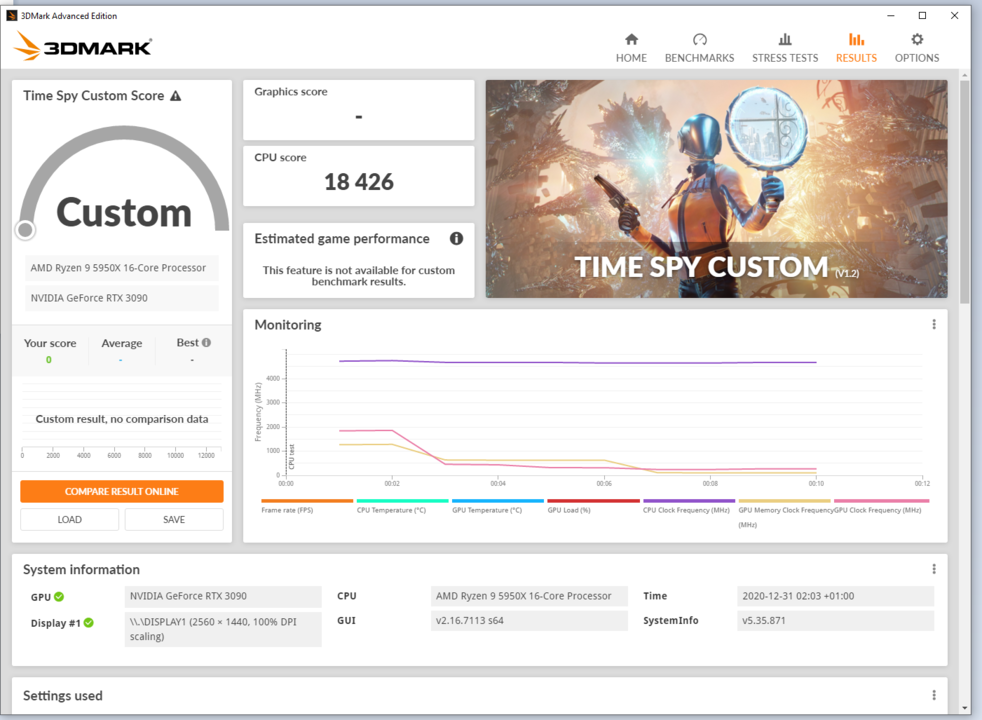Click the Your score value 0
Viewport: 982px width, 720px height.
49,359
